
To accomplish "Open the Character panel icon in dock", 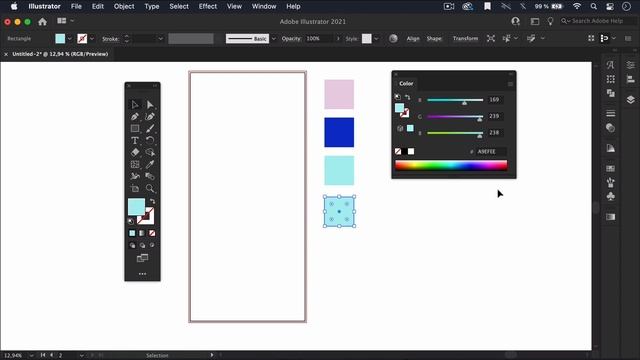I will (x=611, y=64).
